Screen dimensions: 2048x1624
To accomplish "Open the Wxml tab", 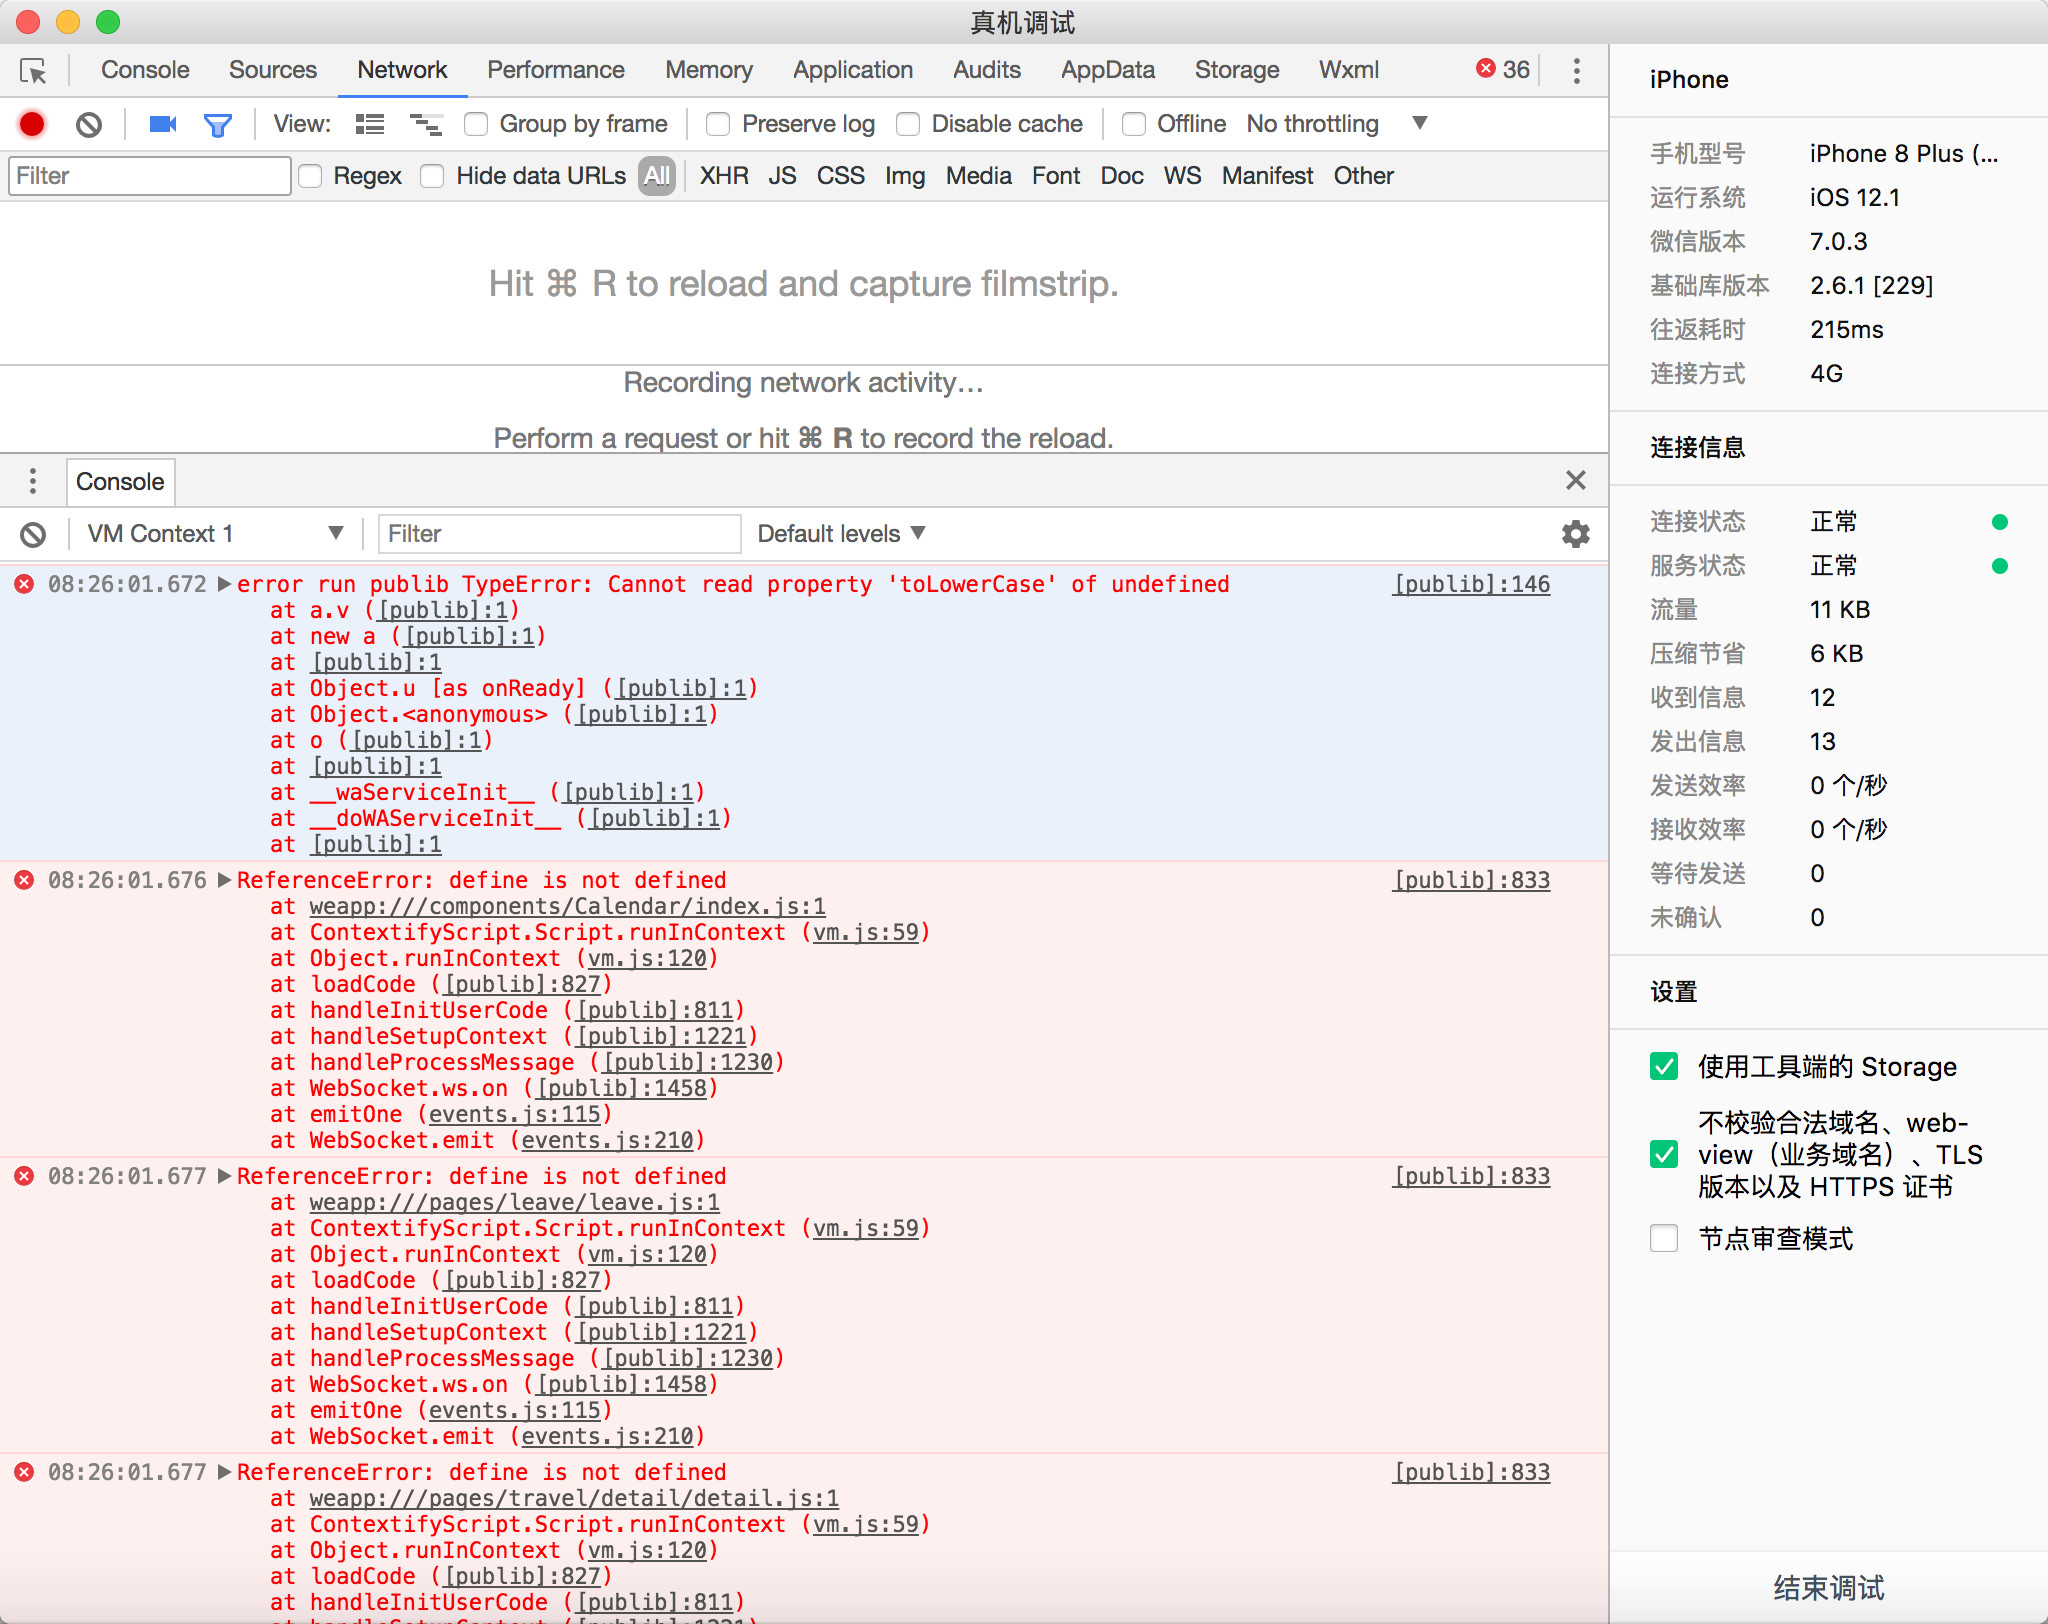I will pos(1349,70).
